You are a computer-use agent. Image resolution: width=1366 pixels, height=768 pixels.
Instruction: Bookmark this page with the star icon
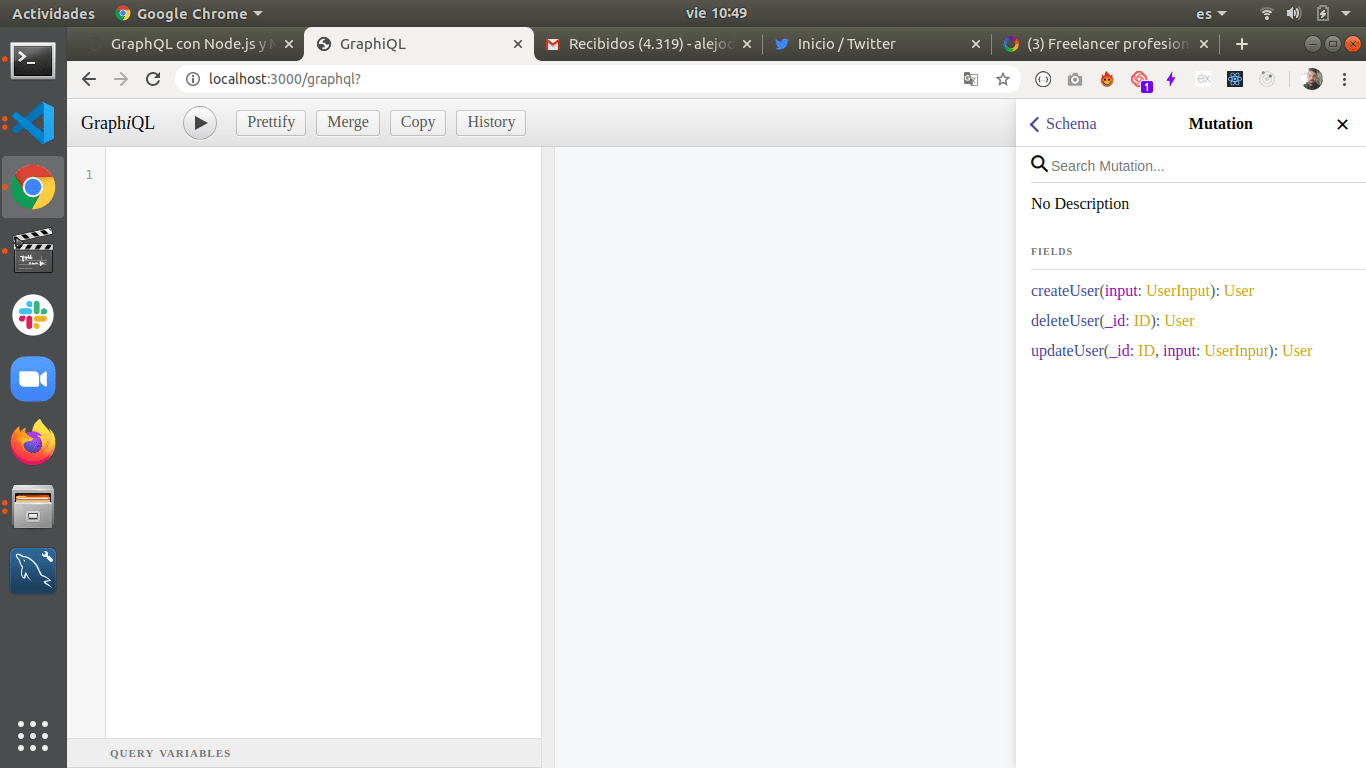pos(1003,79)
